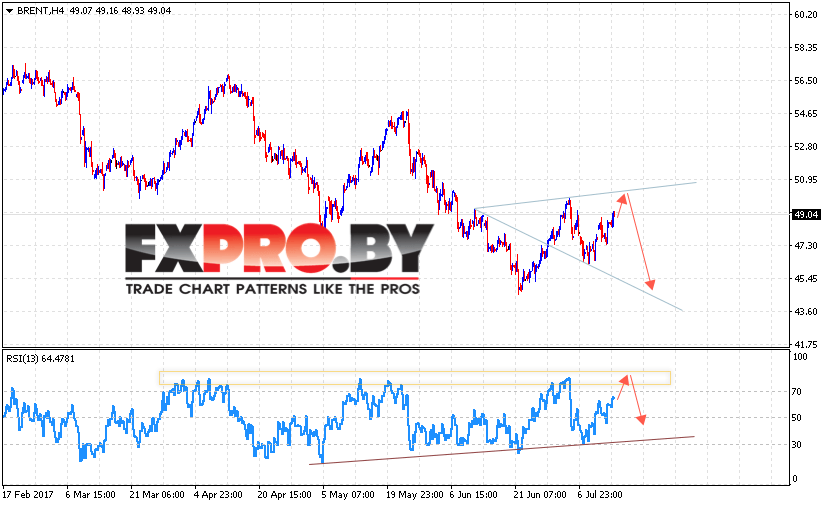Click the 52.80 price axis label

point(805,146)
